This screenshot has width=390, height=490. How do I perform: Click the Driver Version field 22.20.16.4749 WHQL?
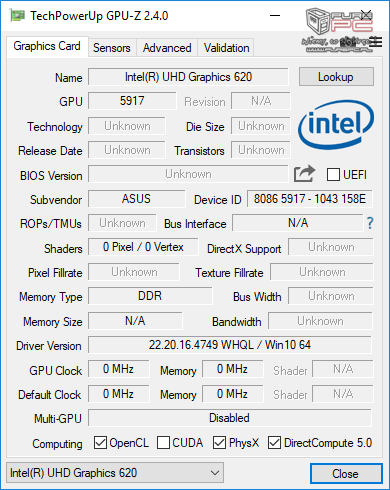pyautogui.click(x=230, y=345)
